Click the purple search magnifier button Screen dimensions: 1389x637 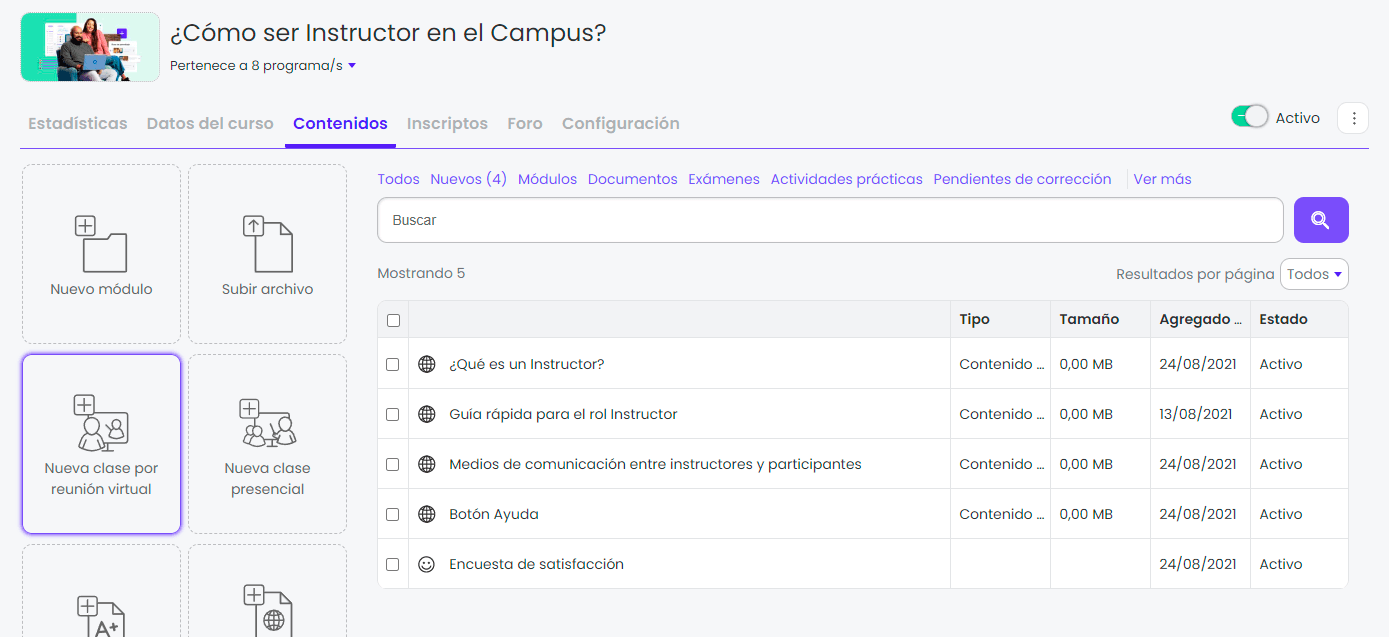tap(1321, 220)
